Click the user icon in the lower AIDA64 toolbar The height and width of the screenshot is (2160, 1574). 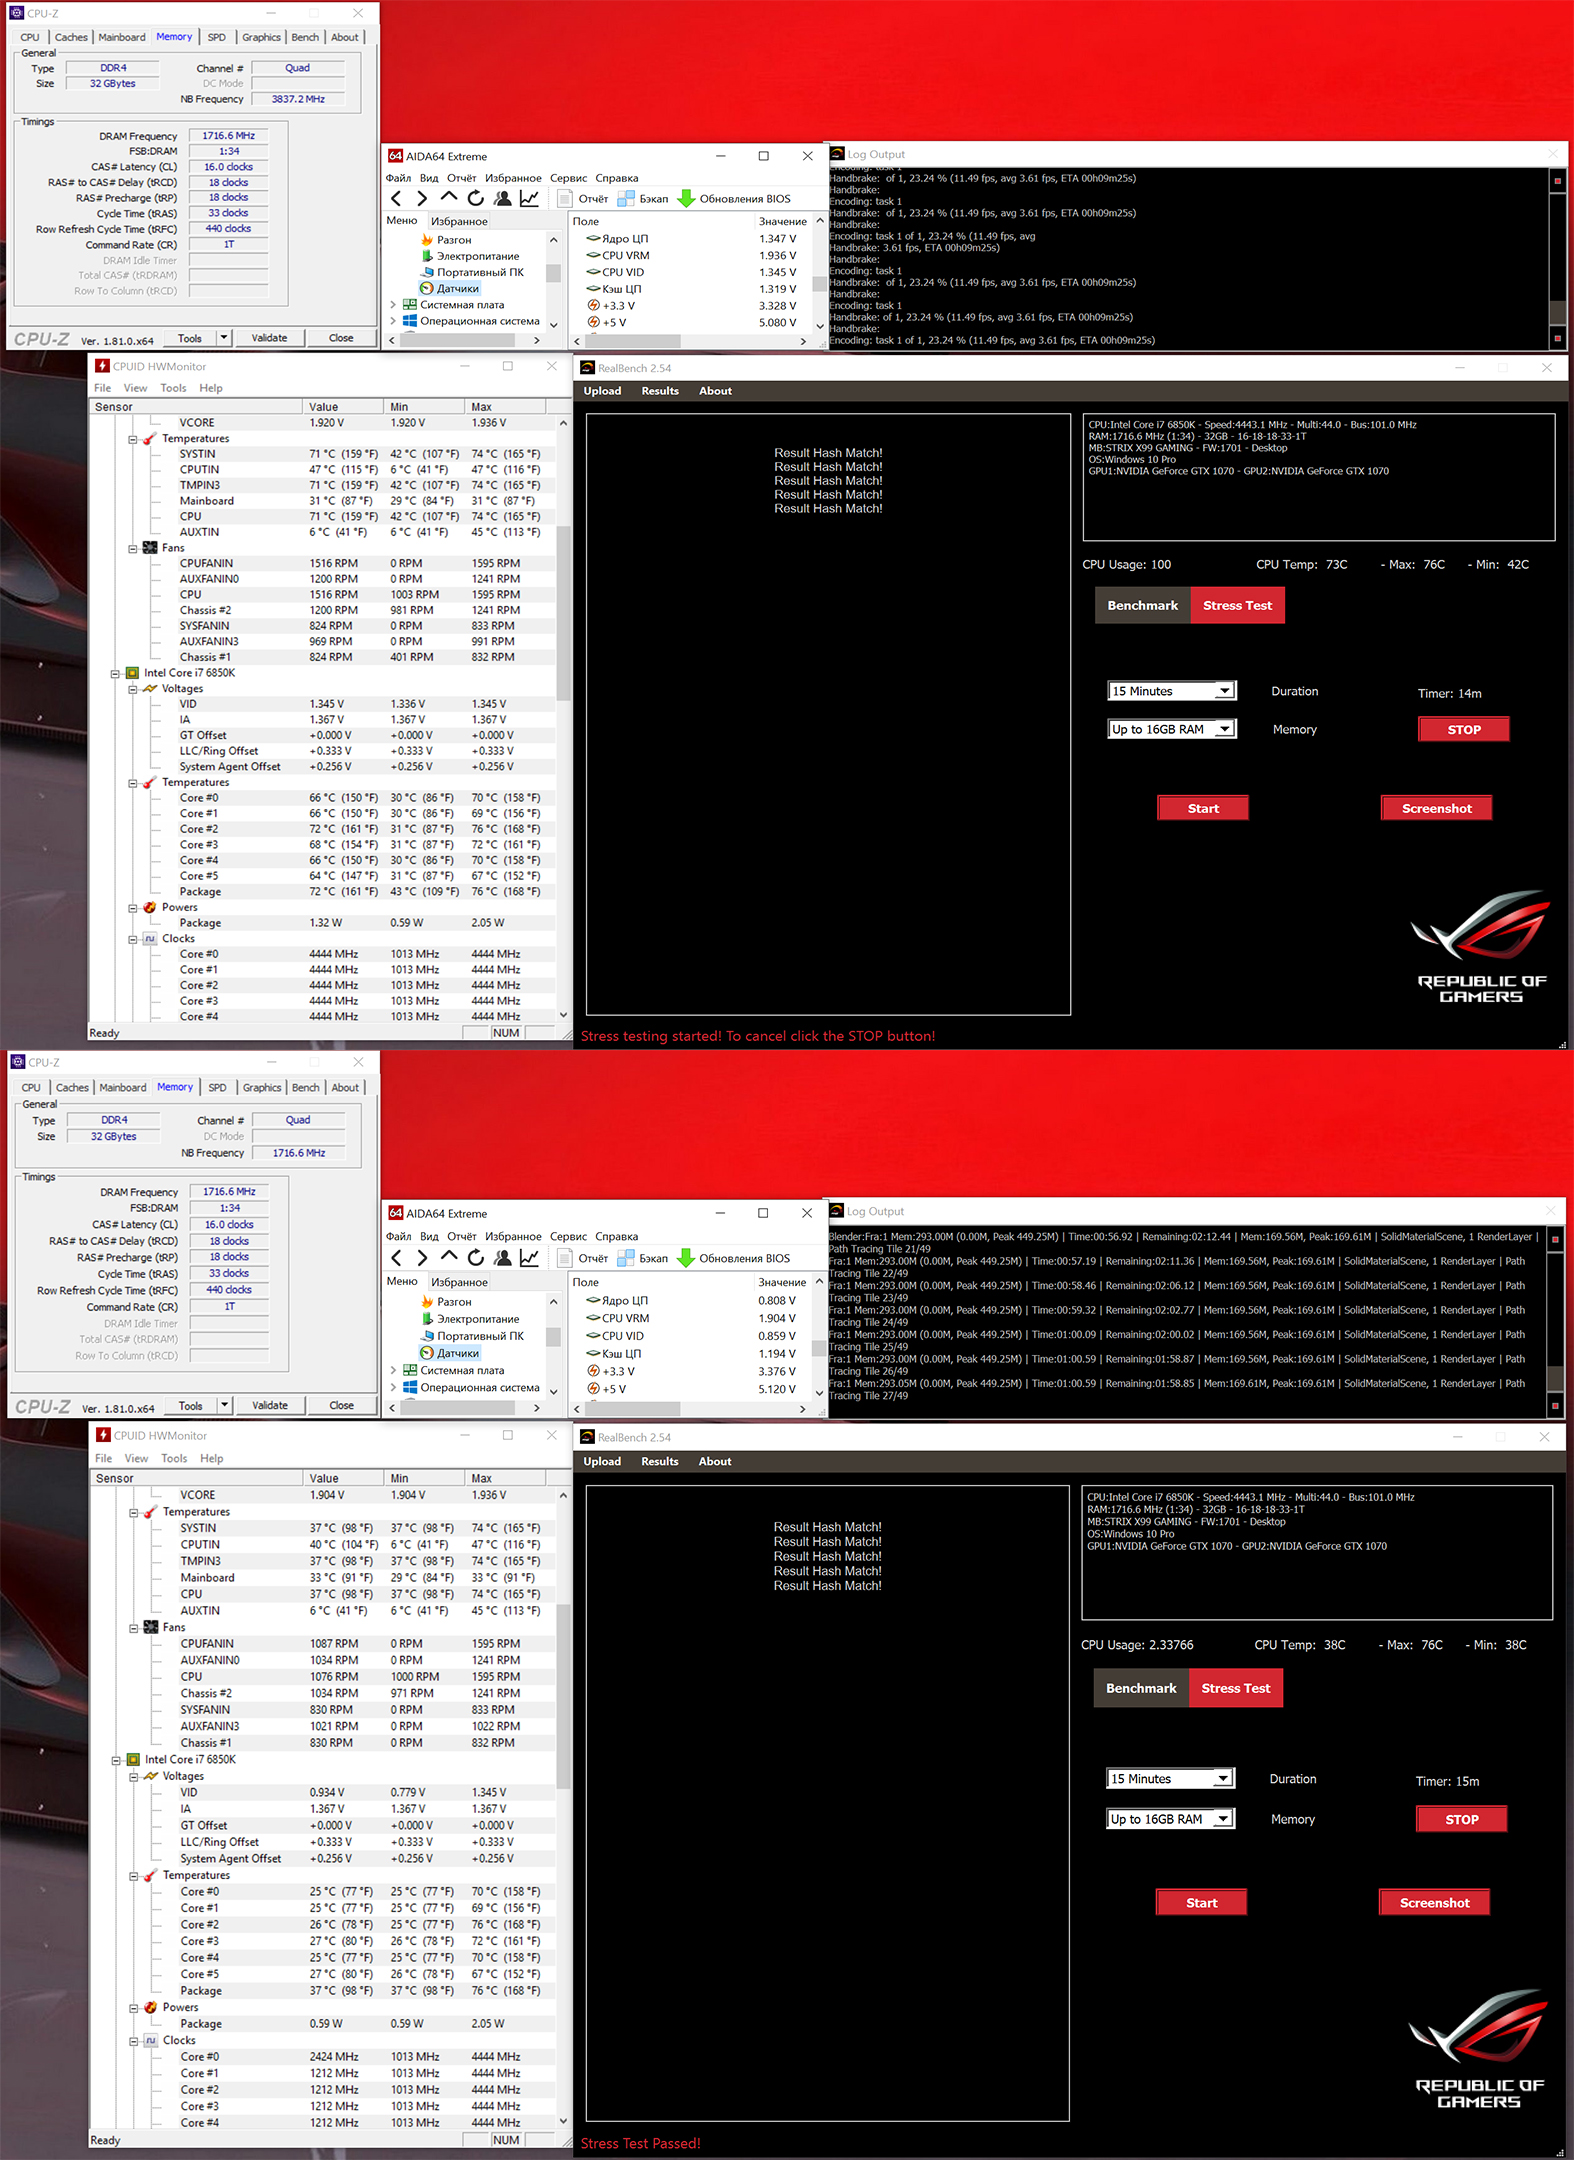tap(503, 1257)
